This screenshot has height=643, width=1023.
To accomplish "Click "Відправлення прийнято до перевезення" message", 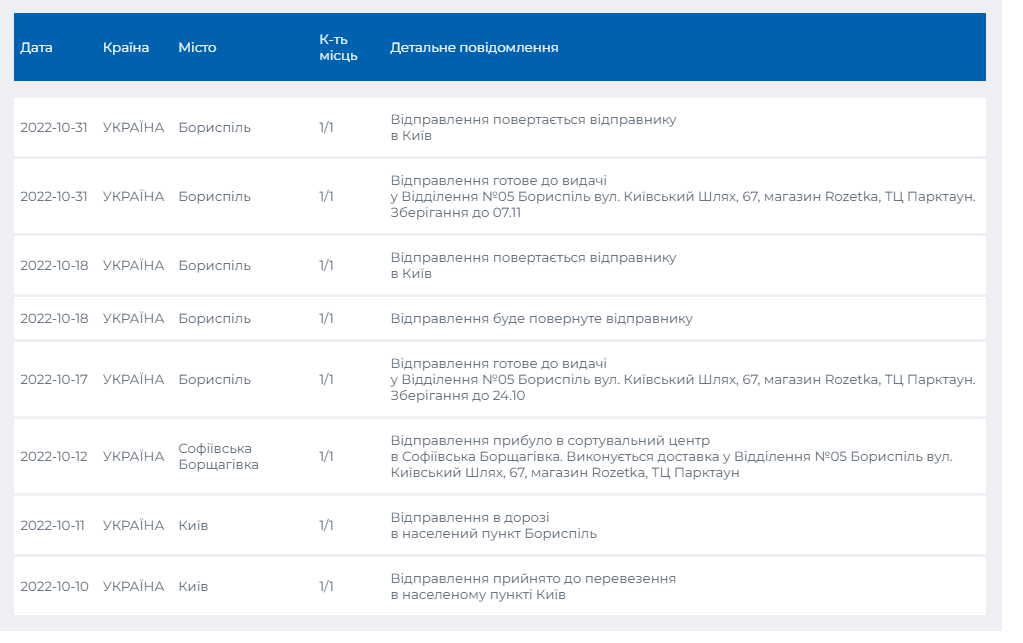I will [x=533, y=579].
